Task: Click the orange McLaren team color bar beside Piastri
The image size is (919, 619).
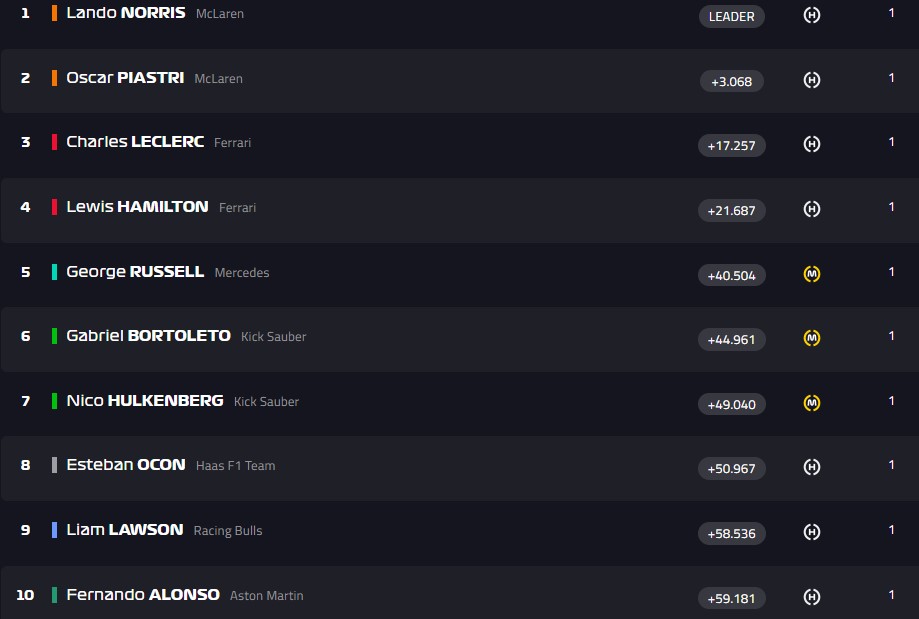Action: click(54, 78)
